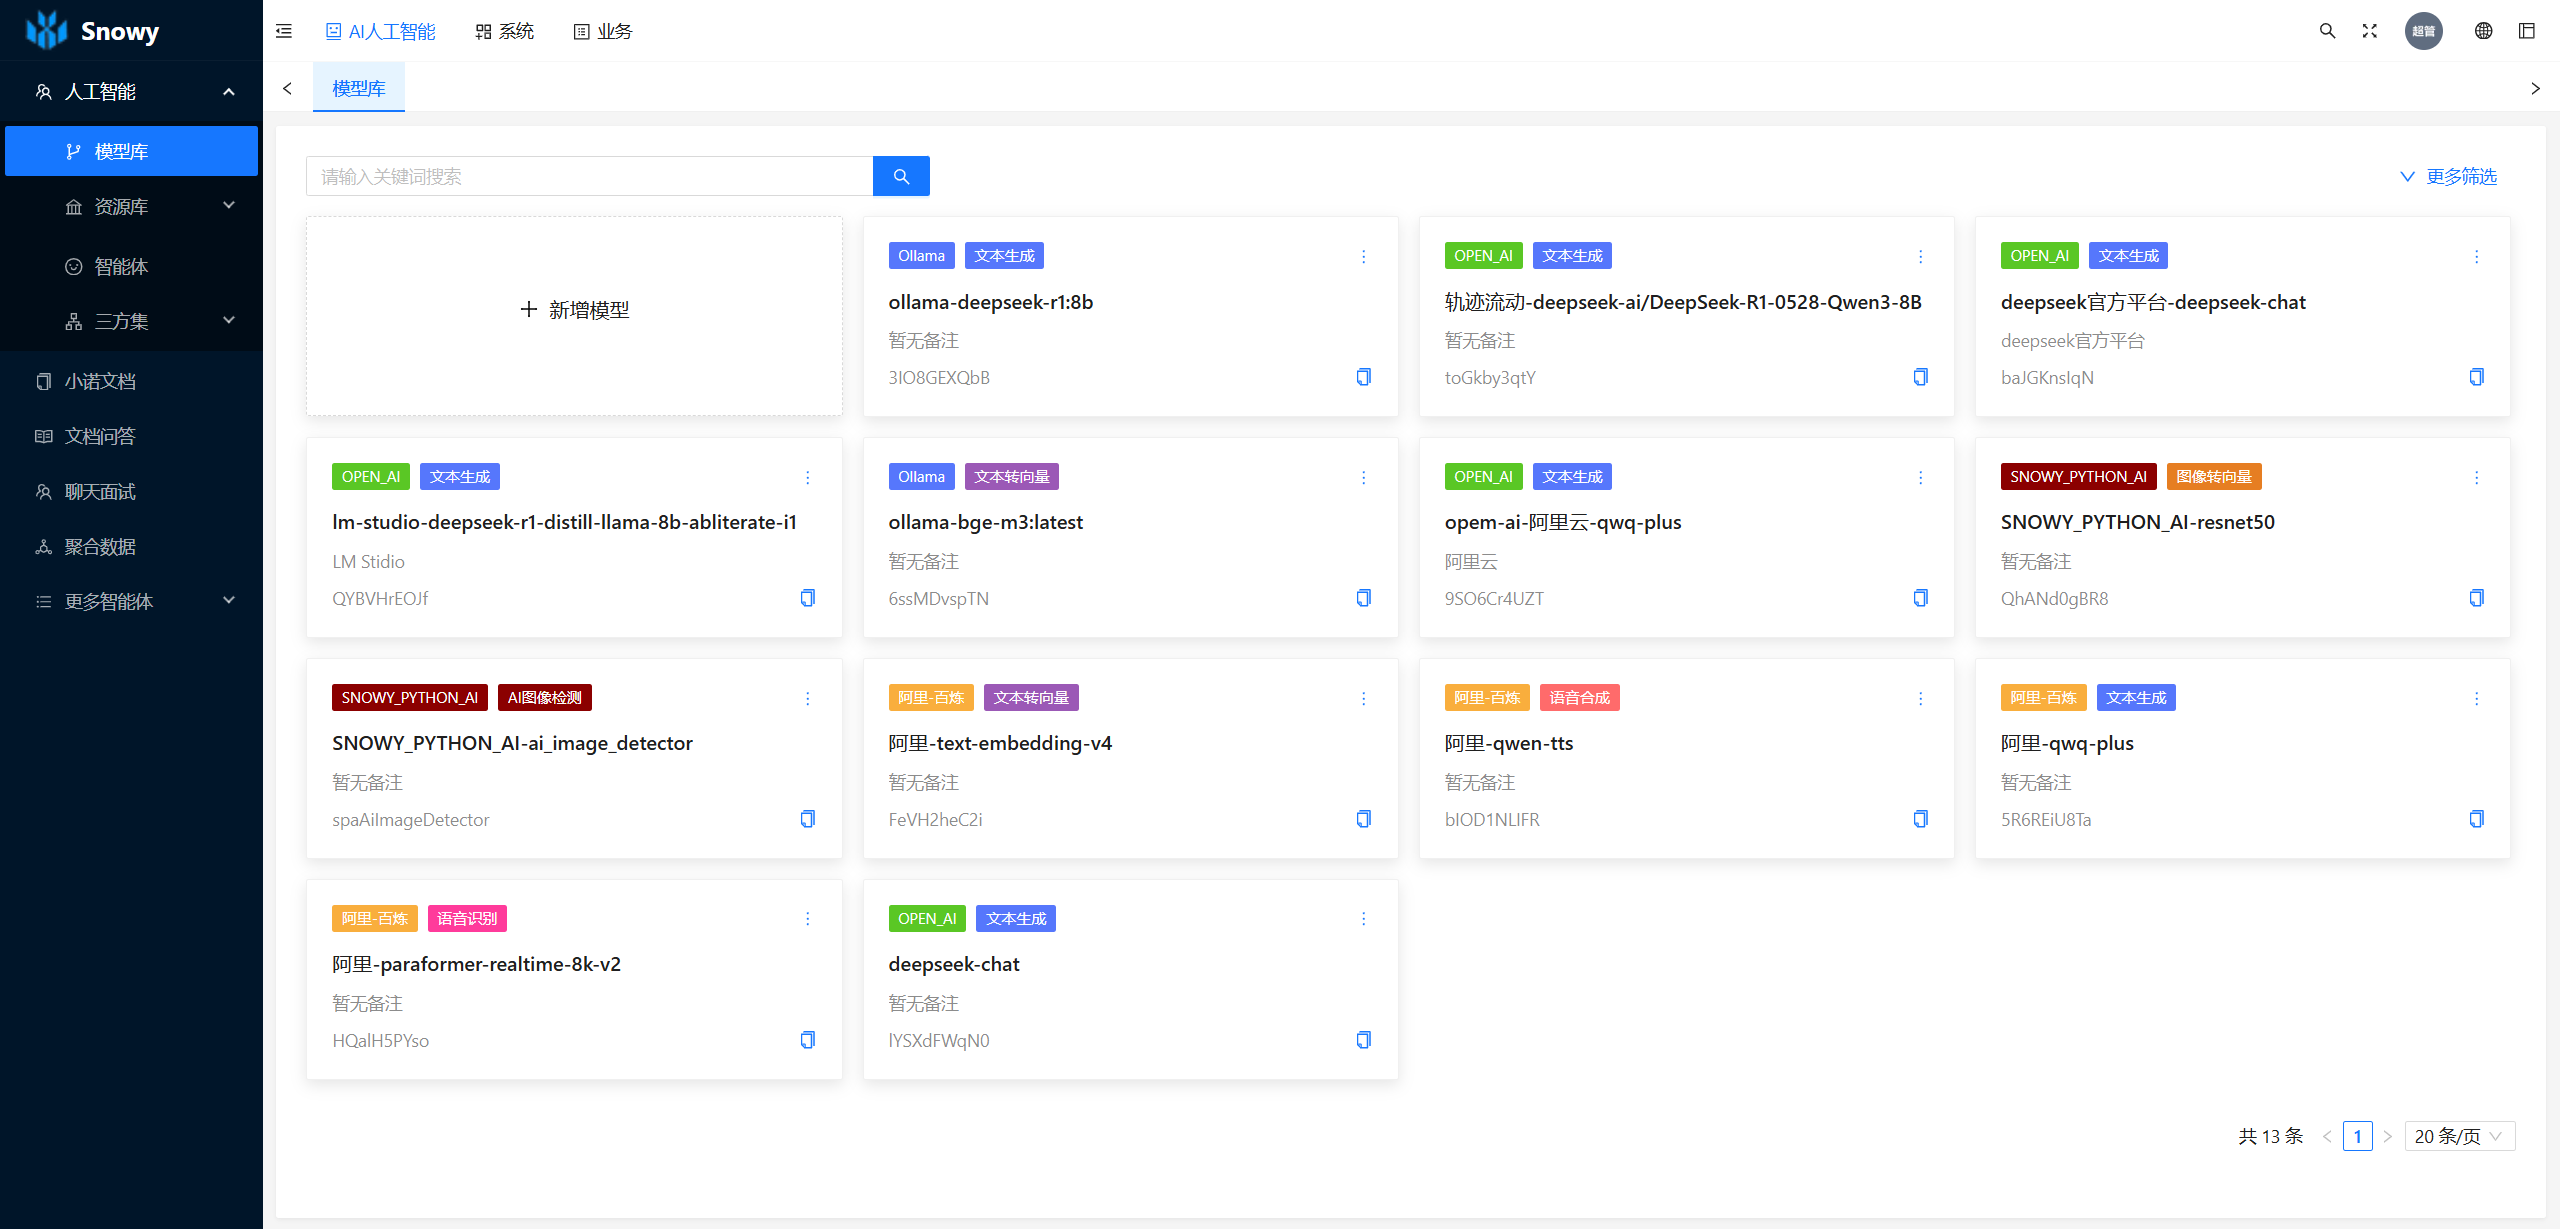Click the blue search magnifier button

(901, 176)
